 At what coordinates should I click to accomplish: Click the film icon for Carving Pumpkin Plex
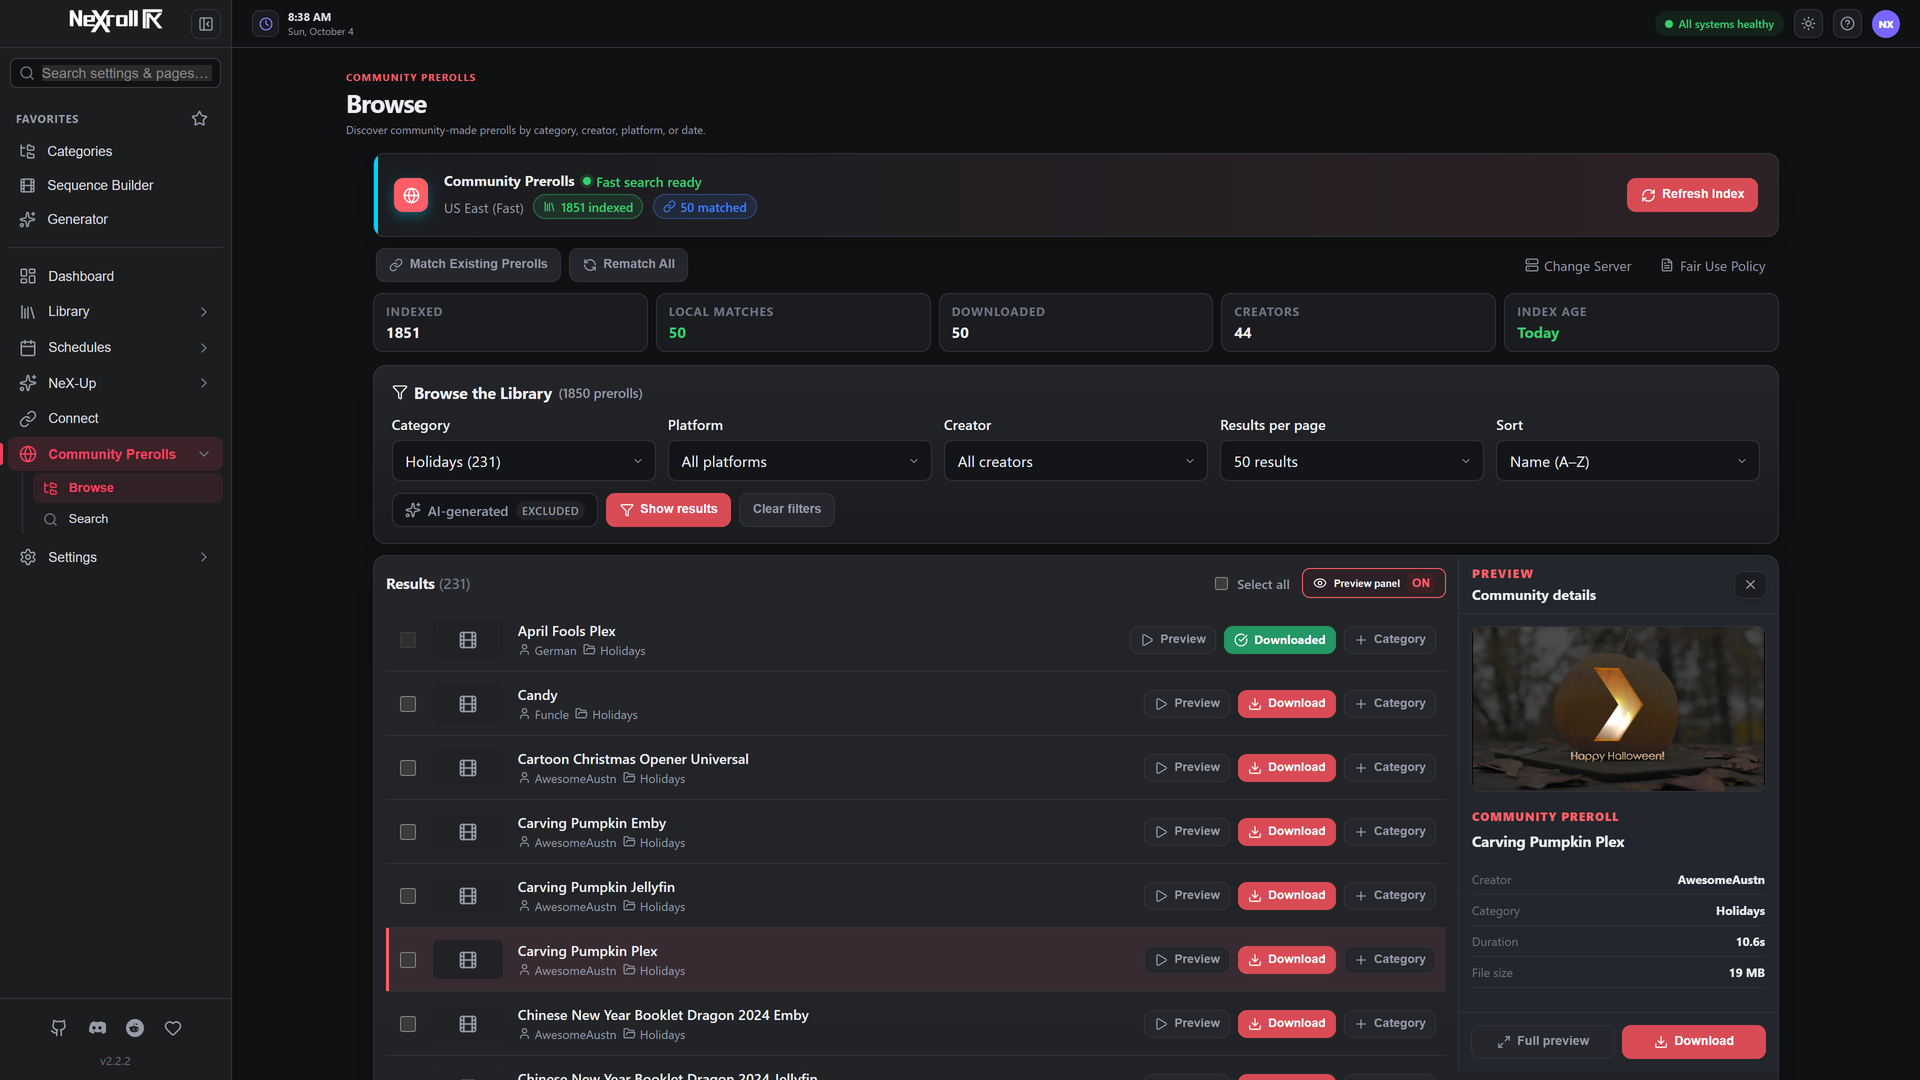tap(468, 960)
